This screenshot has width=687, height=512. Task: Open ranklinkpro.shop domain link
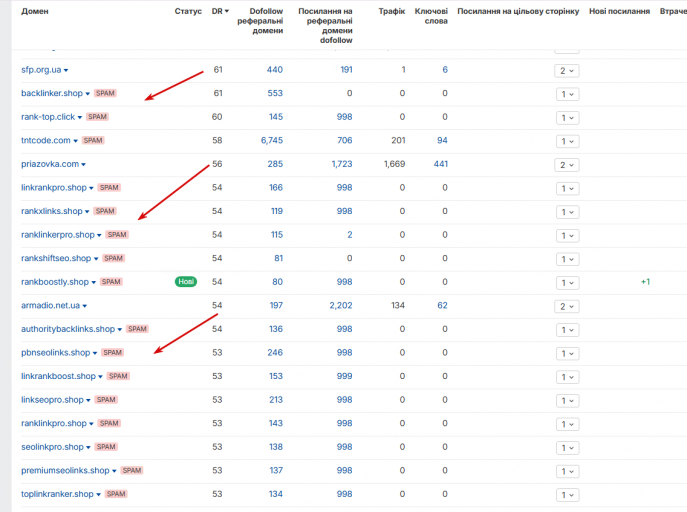[x=54, y=424]
